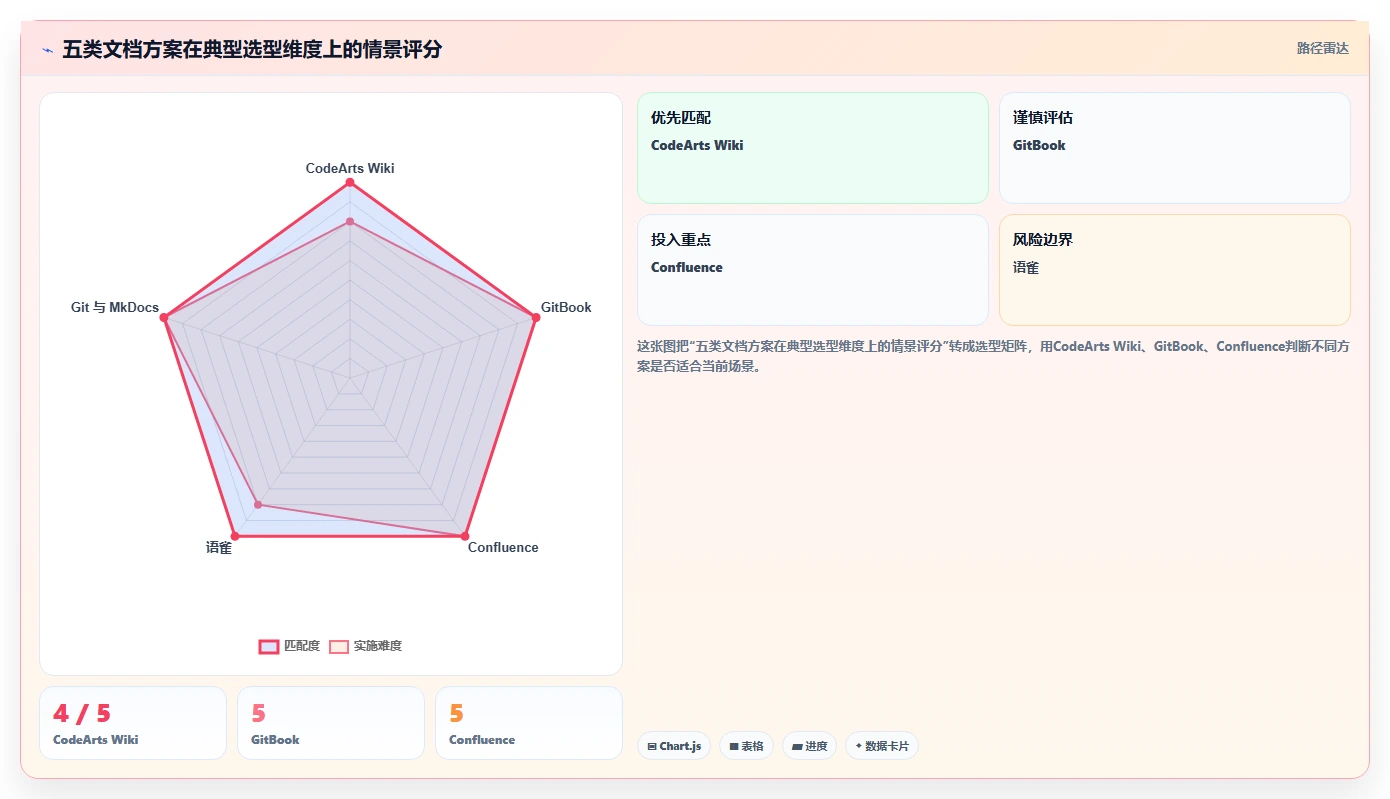The width and height of the screenshot is (1390, 799).
Task: Select the Chart.js tag chip
Action: 674,746
